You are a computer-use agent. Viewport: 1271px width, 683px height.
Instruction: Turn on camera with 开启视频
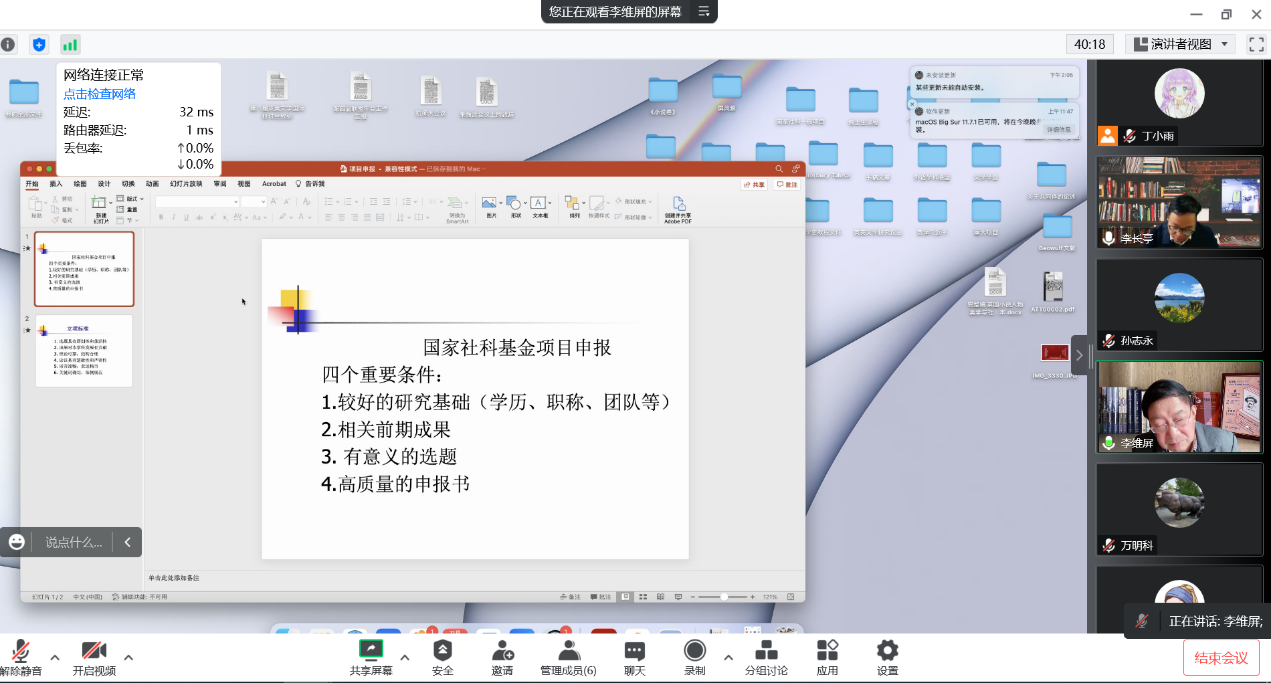coord(94,657)
